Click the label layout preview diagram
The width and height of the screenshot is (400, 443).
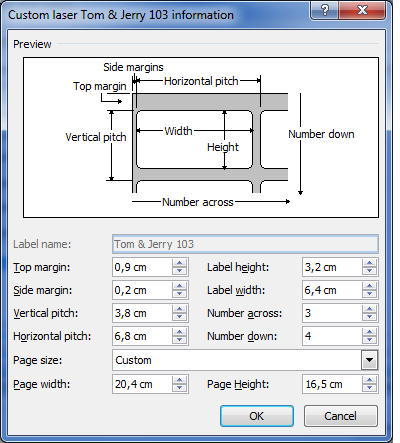coord(201,137)
